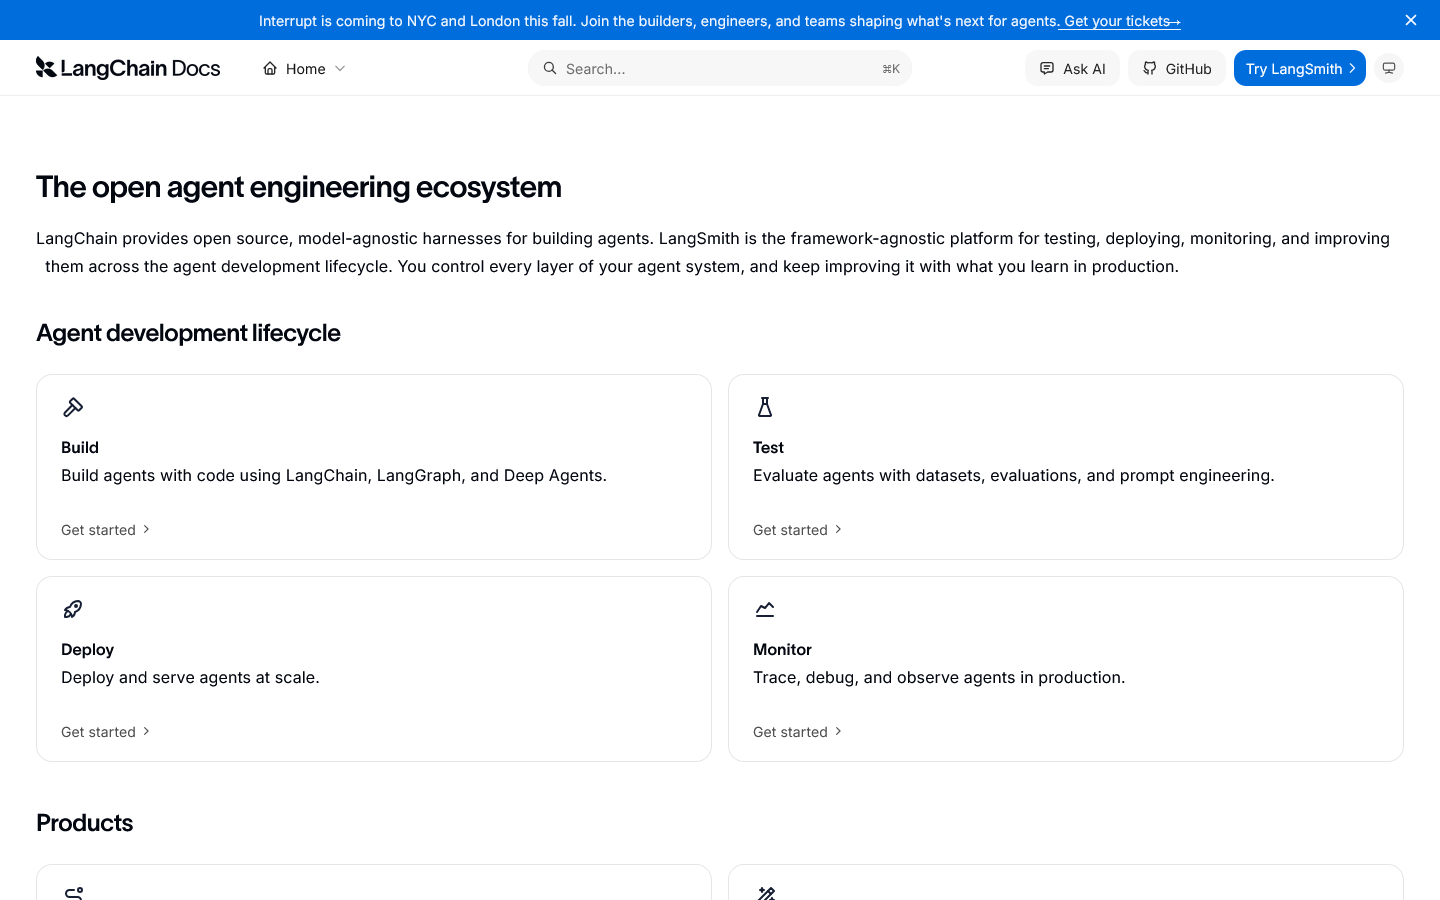The width and height of the screenshot is (1440, 900).
Task: Open Get started in Build card
Action: 106,530
